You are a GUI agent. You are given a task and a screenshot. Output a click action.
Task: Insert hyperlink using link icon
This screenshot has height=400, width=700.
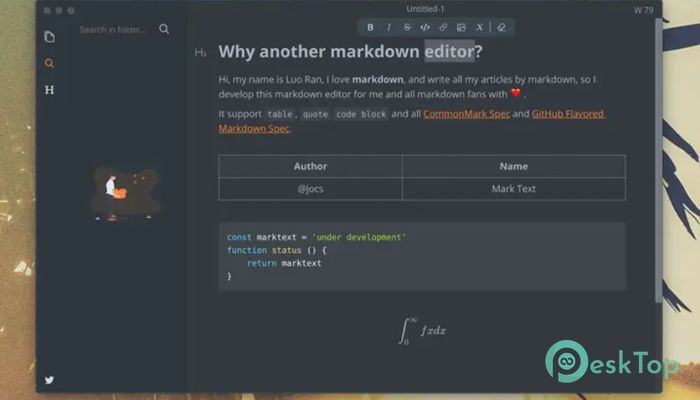point(443,27)
